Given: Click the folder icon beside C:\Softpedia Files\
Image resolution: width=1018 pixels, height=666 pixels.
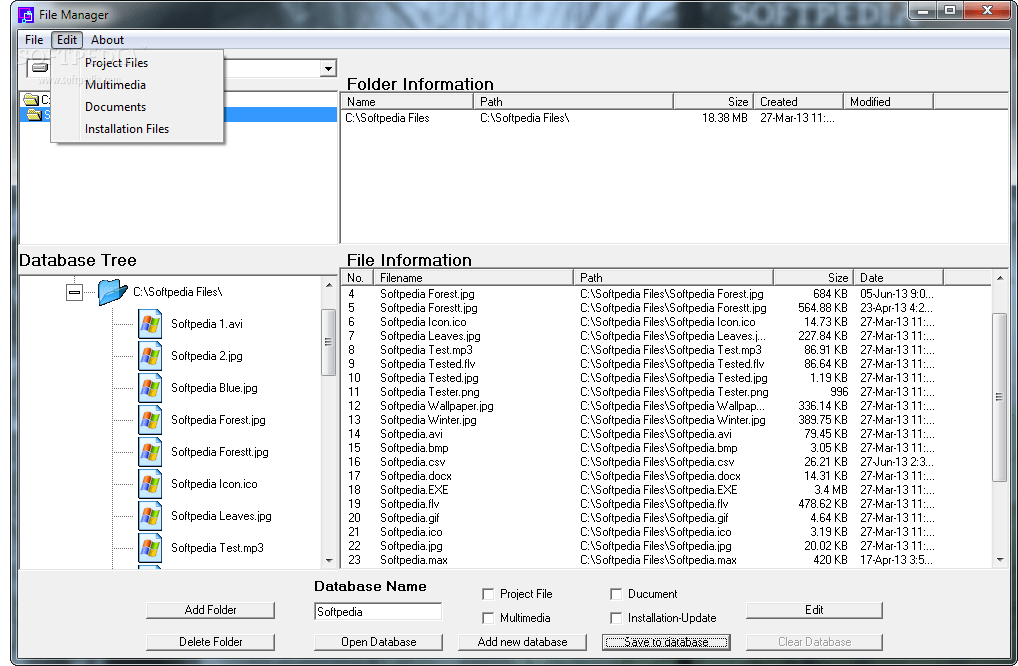Looking at the screenshot, I should click(112, 291).
